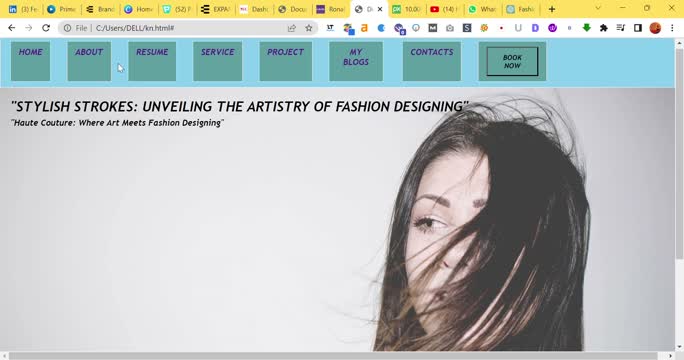Click the "Haute Couture" subtitle text
This screenshot has height=360, width=684.
point(117,123)
